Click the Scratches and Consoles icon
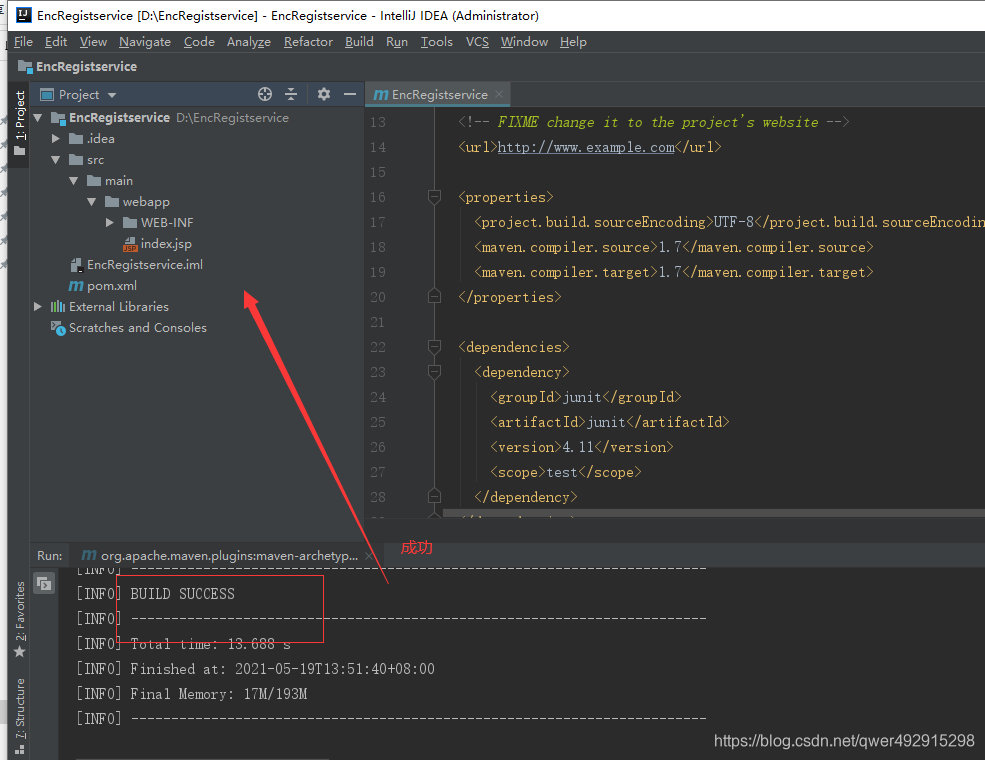 58,328
